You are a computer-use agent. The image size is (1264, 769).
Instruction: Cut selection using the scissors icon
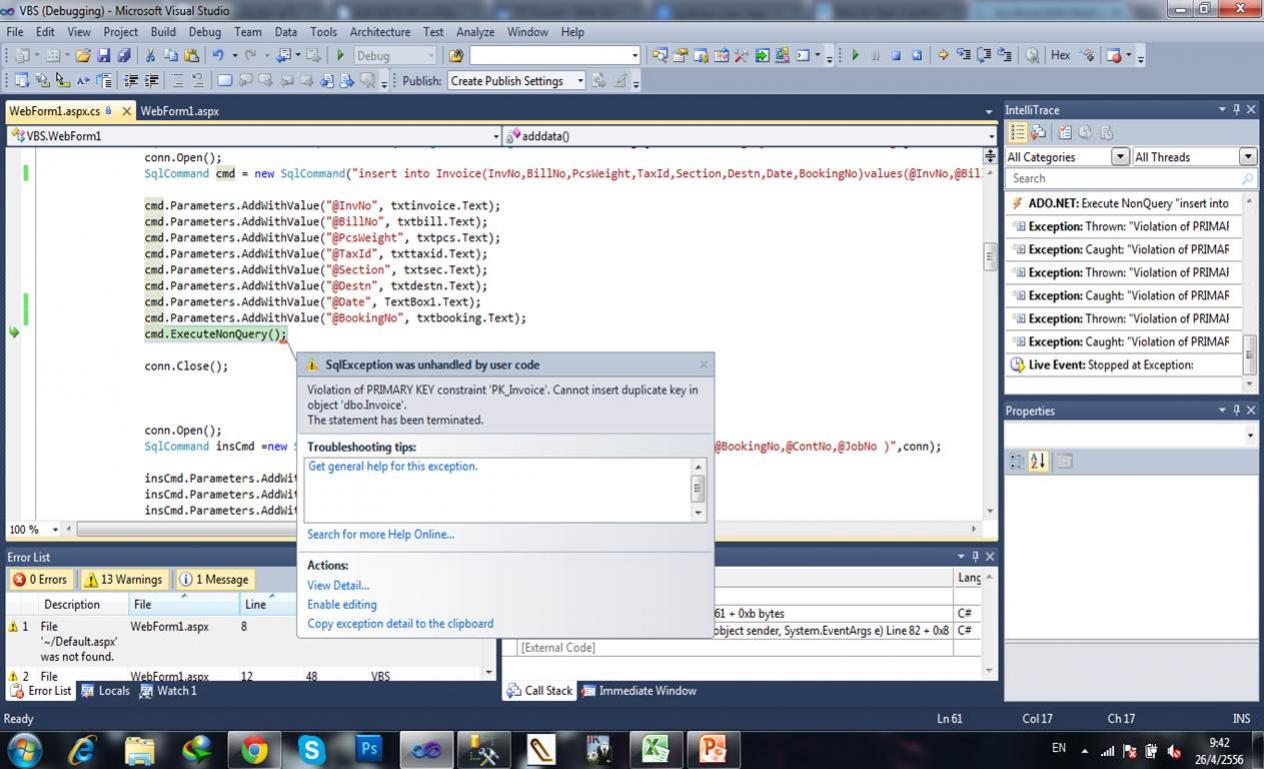151,56
